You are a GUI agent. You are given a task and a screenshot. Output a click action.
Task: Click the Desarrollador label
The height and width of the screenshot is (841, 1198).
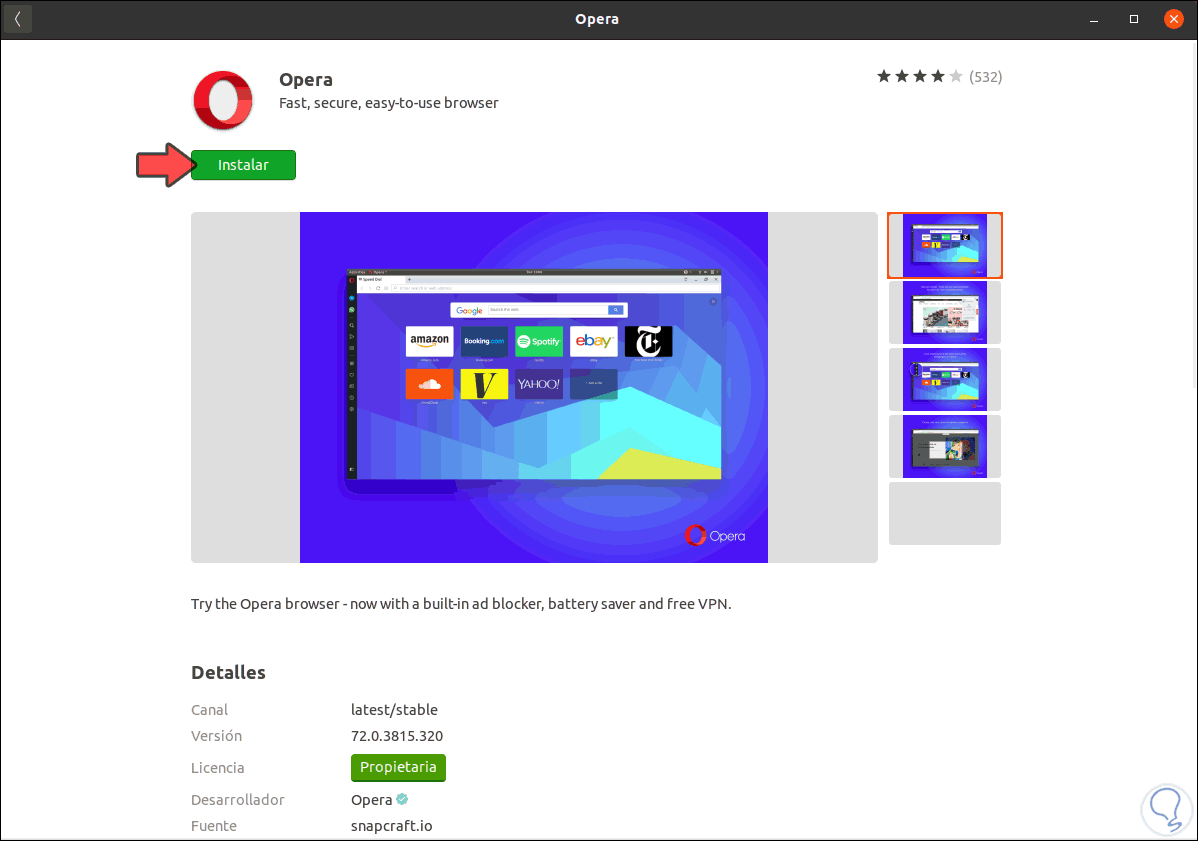pos(238,800)
